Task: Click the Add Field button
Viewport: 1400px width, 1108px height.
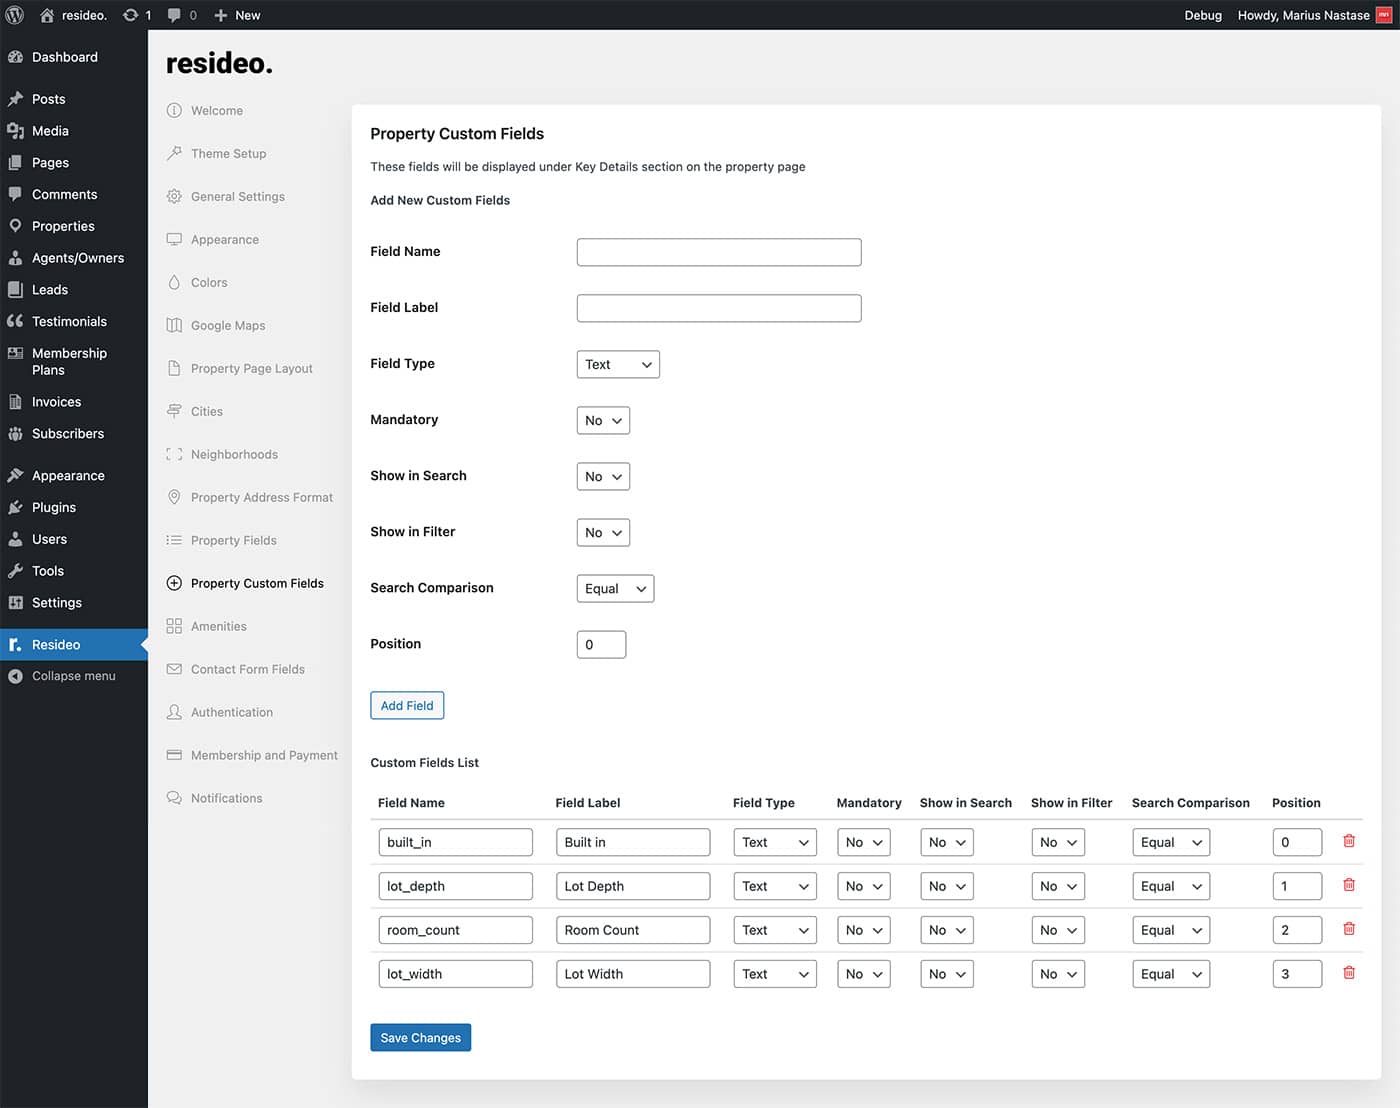Action: point(407,706)
